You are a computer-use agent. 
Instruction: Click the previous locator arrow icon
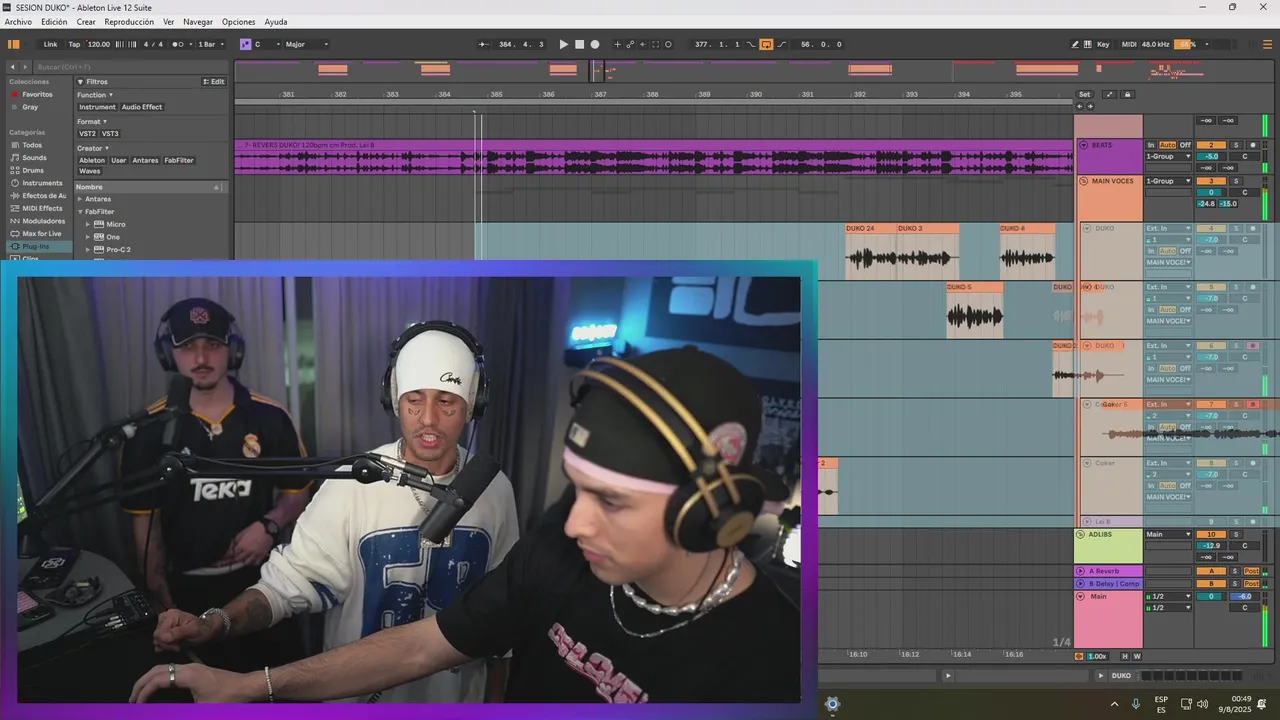(1080, 106)
